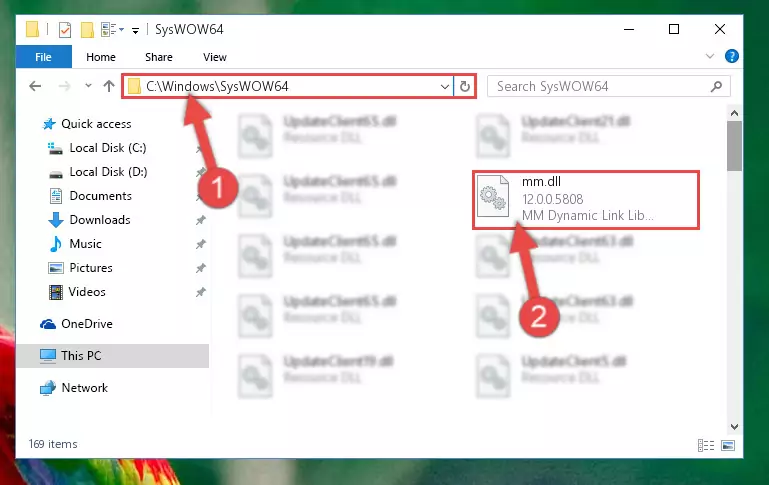Open Help with the blue question icon

[x=732, y=56]
